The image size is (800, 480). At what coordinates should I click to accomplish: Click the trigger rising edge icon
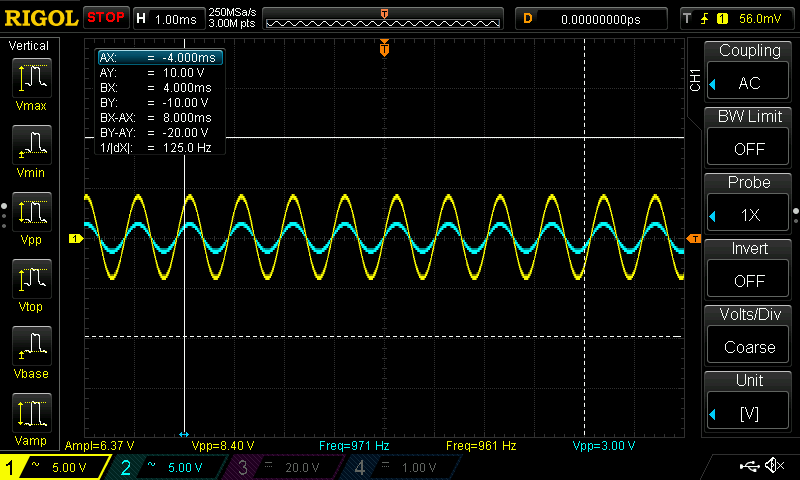click(704, 19)
